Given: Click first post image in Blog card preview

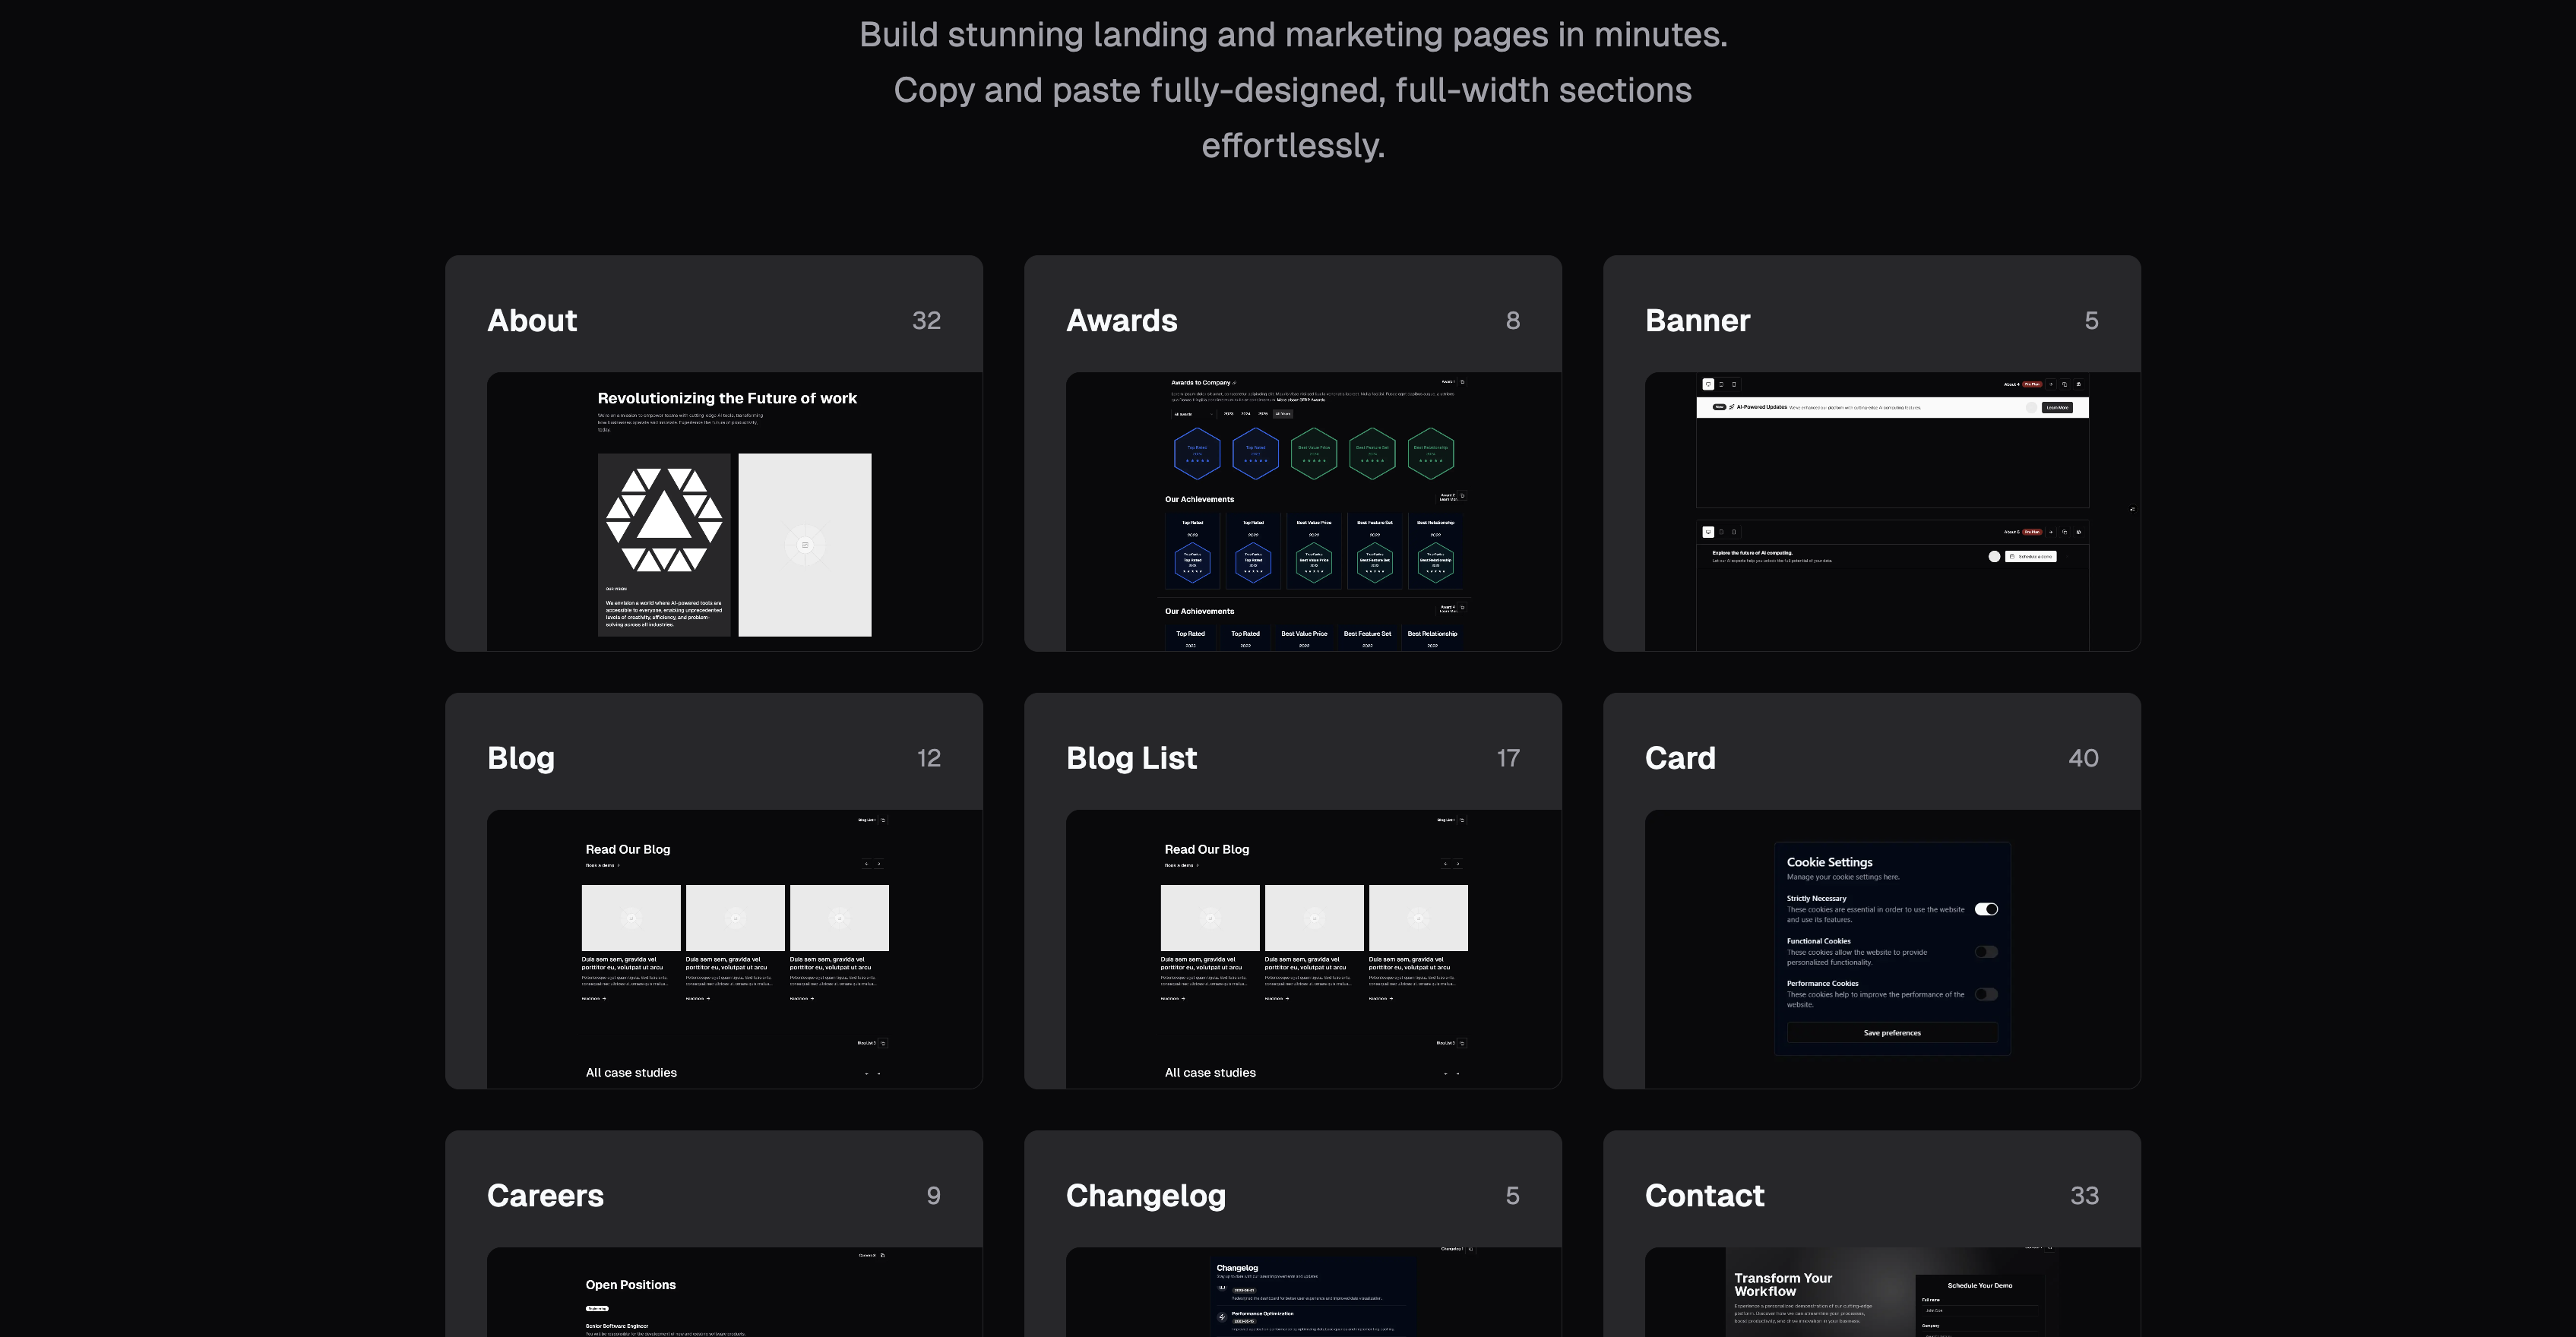Looking at the screenshot, I should 631,918.
